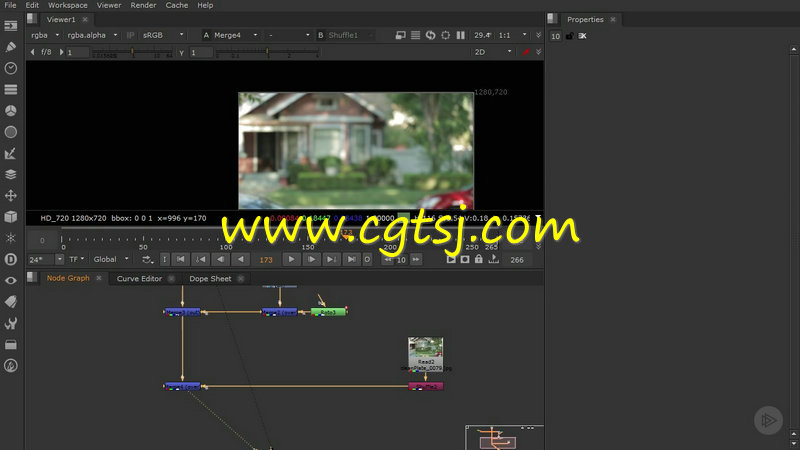
Task: Toggle the viewer pause button
Action: coord(461,35)
